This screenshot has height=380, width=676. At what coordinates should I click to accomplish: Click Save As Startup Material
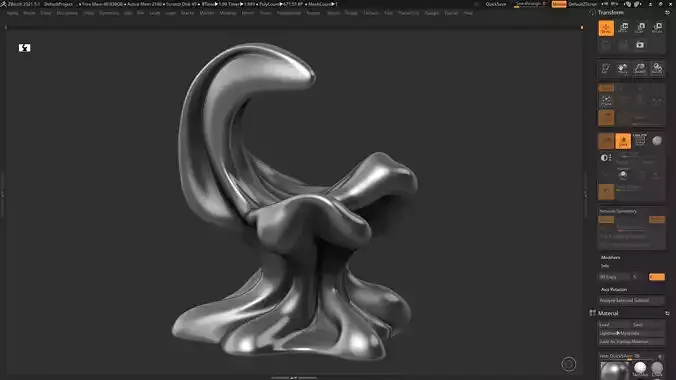pos(631,342)
